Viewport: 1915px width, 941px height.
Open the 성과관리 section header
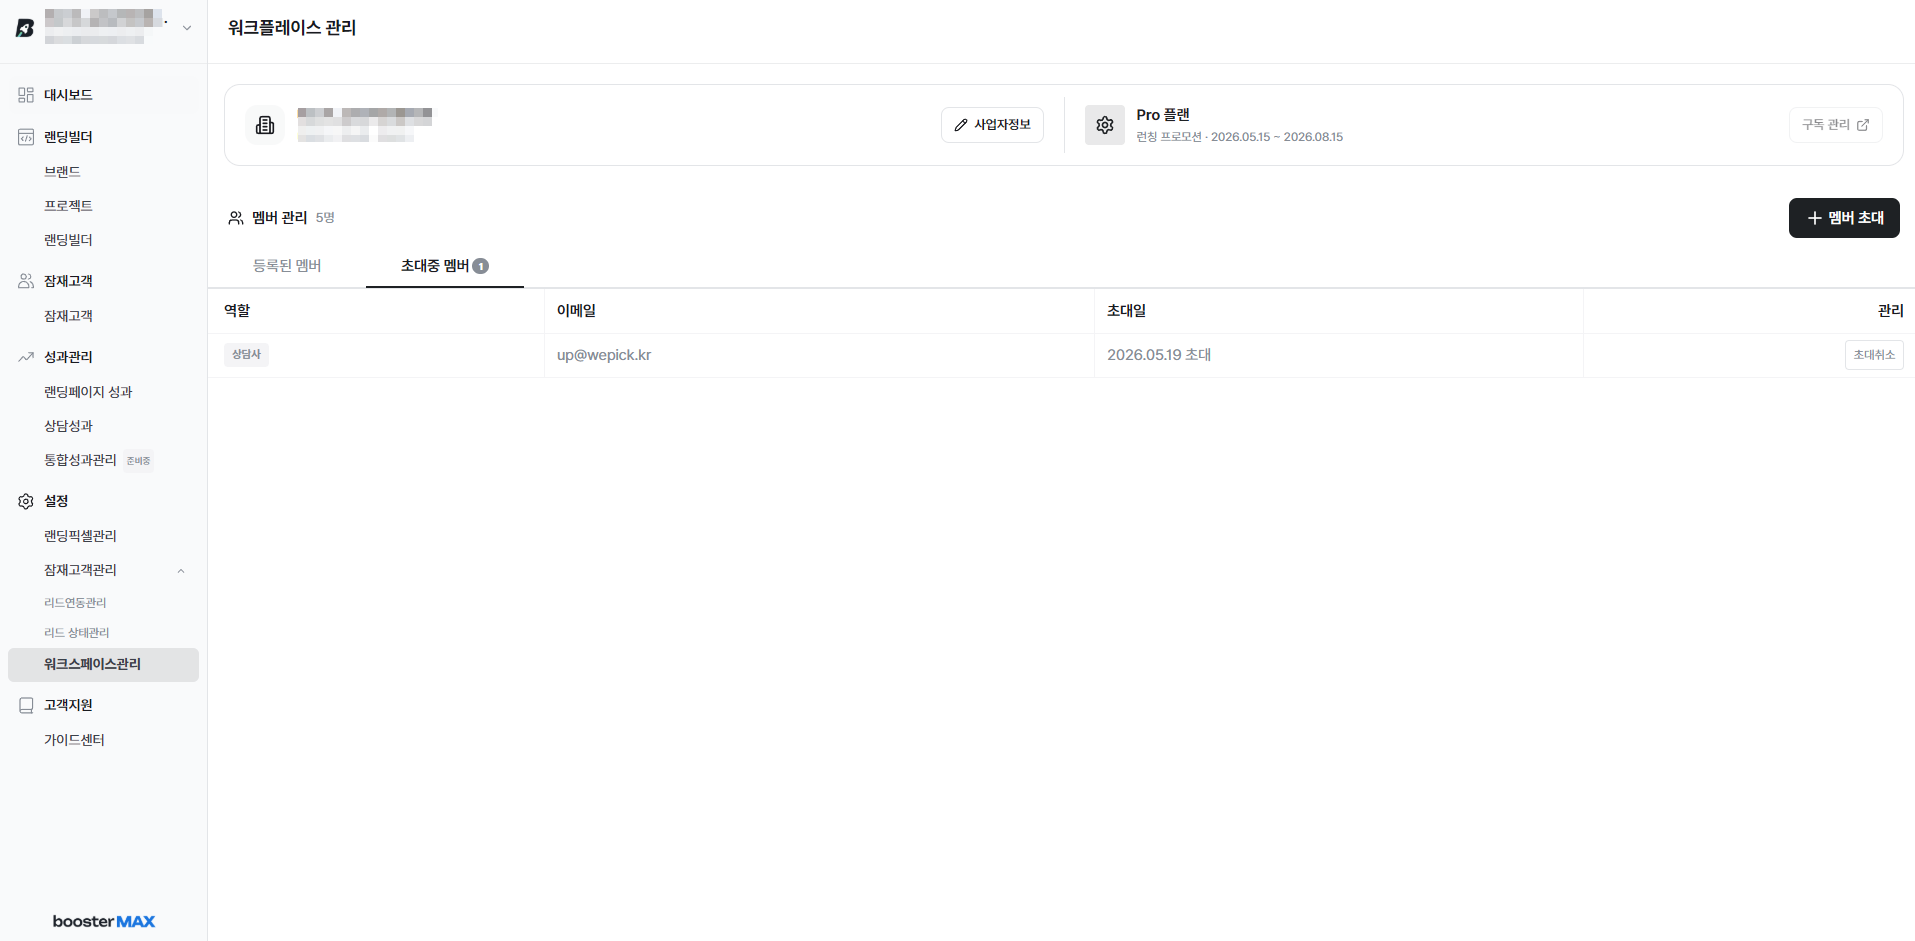[68, 357]
